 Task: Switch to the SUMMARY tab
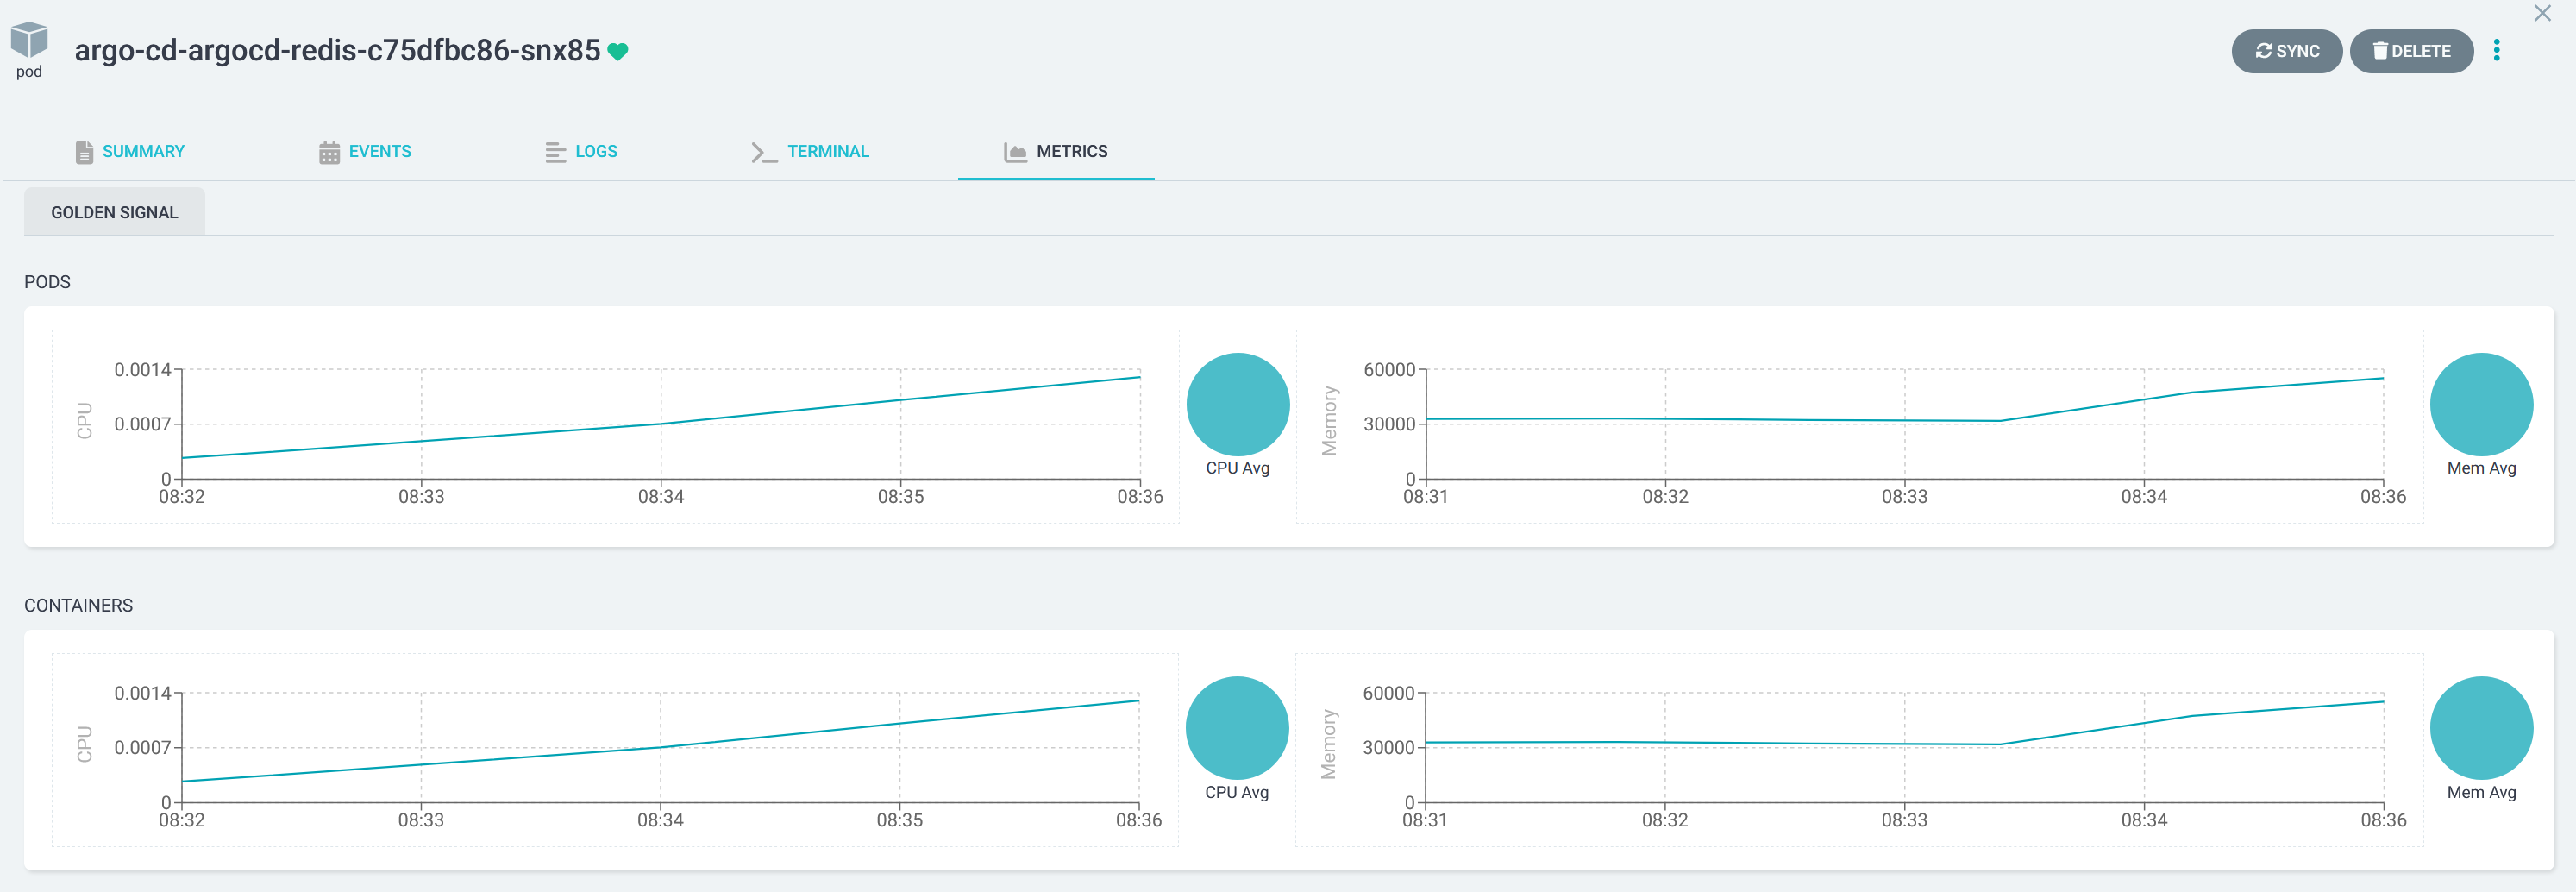coord(130,151)
